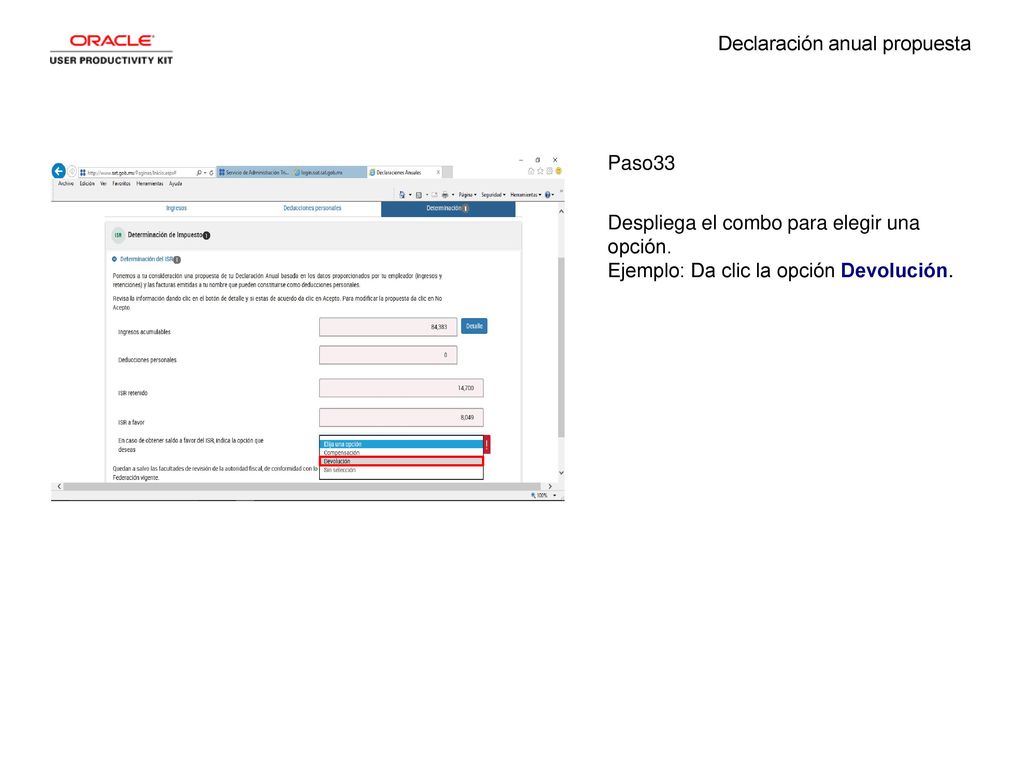The image size is (1024, 768).
Task: Collapse the Determinación del ISR section
Action: pos(114,259)
